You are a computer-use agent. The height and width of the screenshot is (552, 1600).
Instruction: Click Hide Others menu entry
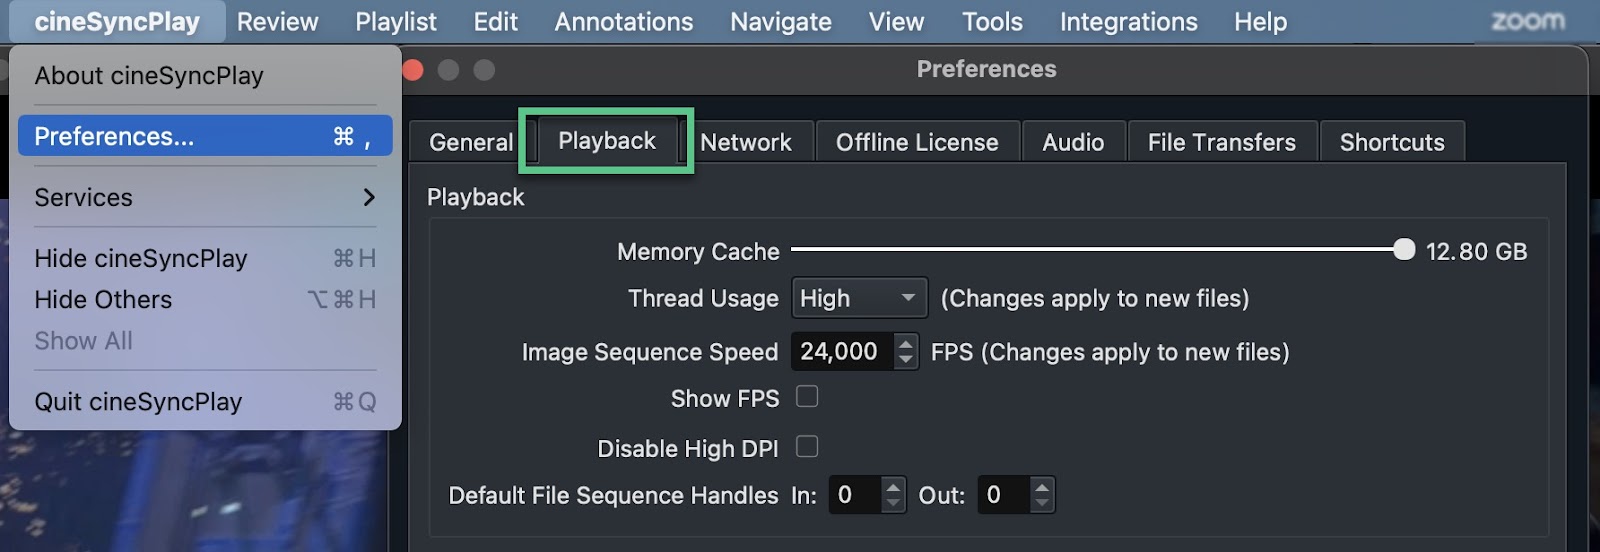pos(103,299)
